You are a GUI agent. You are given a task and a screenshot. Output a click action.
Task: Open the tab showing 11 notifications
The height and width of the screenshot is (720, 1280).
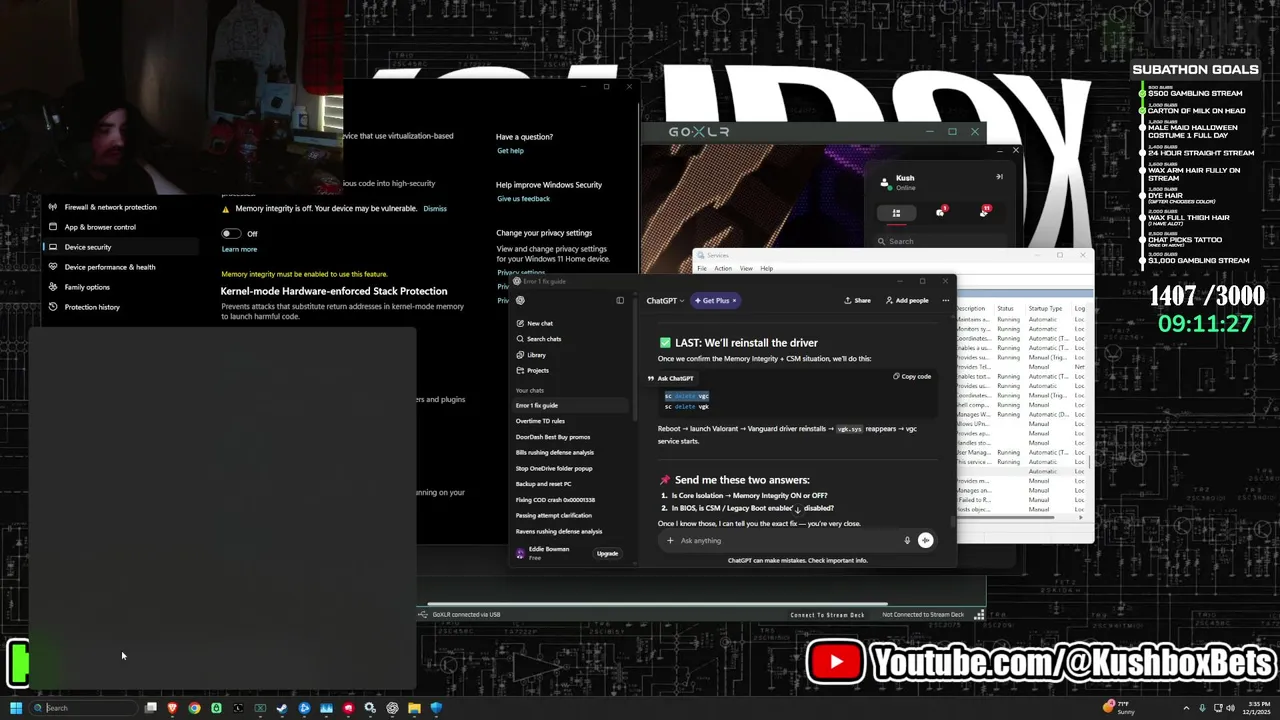pos(984,212)
